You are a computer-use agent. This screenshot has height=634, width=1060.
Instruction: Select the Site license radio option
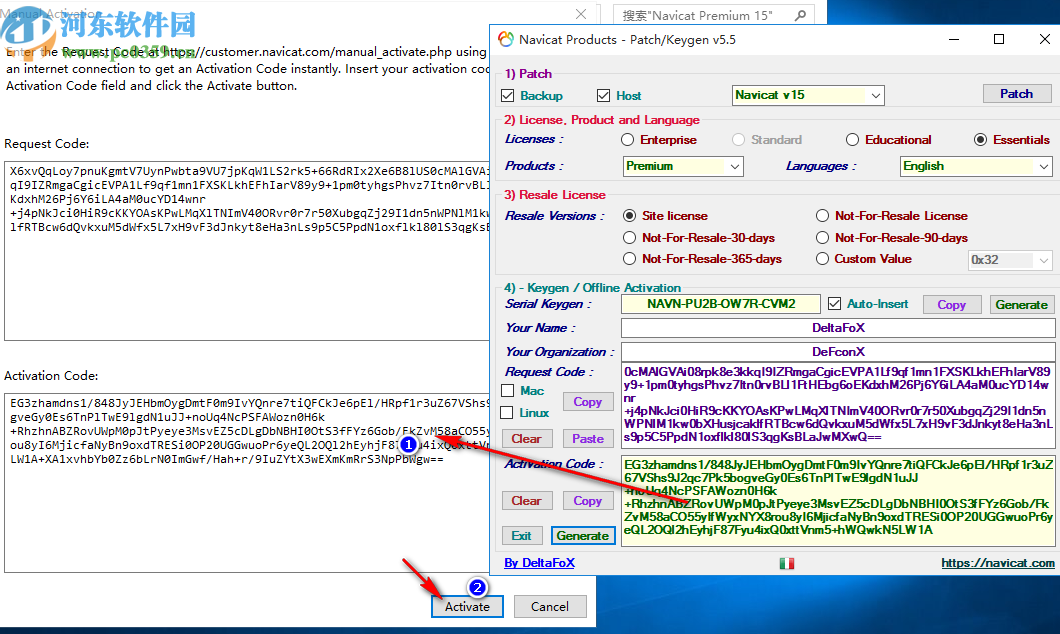click(x=629, y=216)
